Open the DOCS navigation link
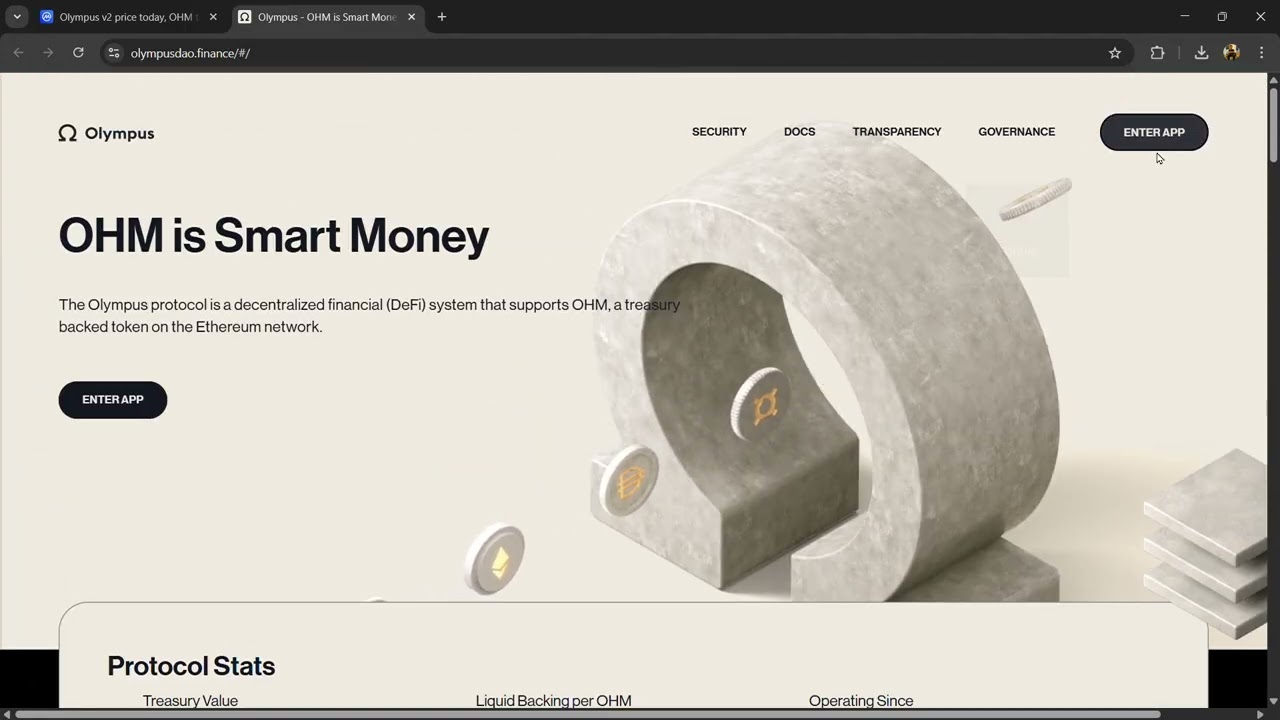The height and width of the screenshot is (720, 1280). click(x=799, y=132)
